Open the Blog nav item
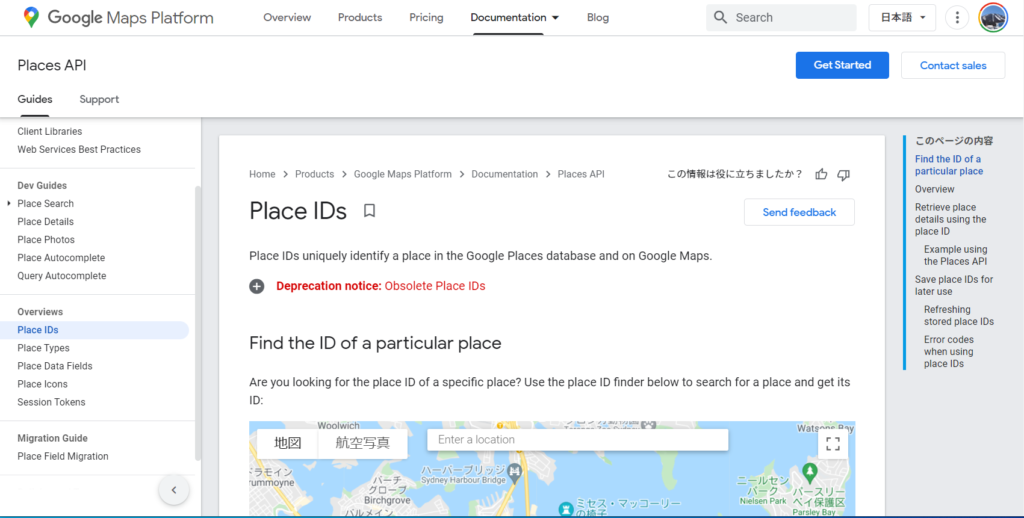Image resolution: width=1024 pixels, height=518 pixels. [598, 18]
